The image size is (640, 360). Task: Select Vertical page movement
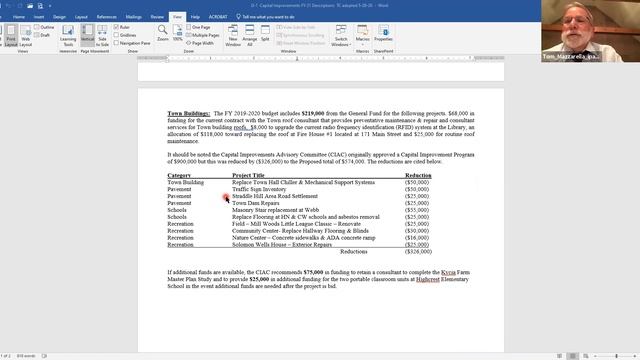tap(87, 36)
